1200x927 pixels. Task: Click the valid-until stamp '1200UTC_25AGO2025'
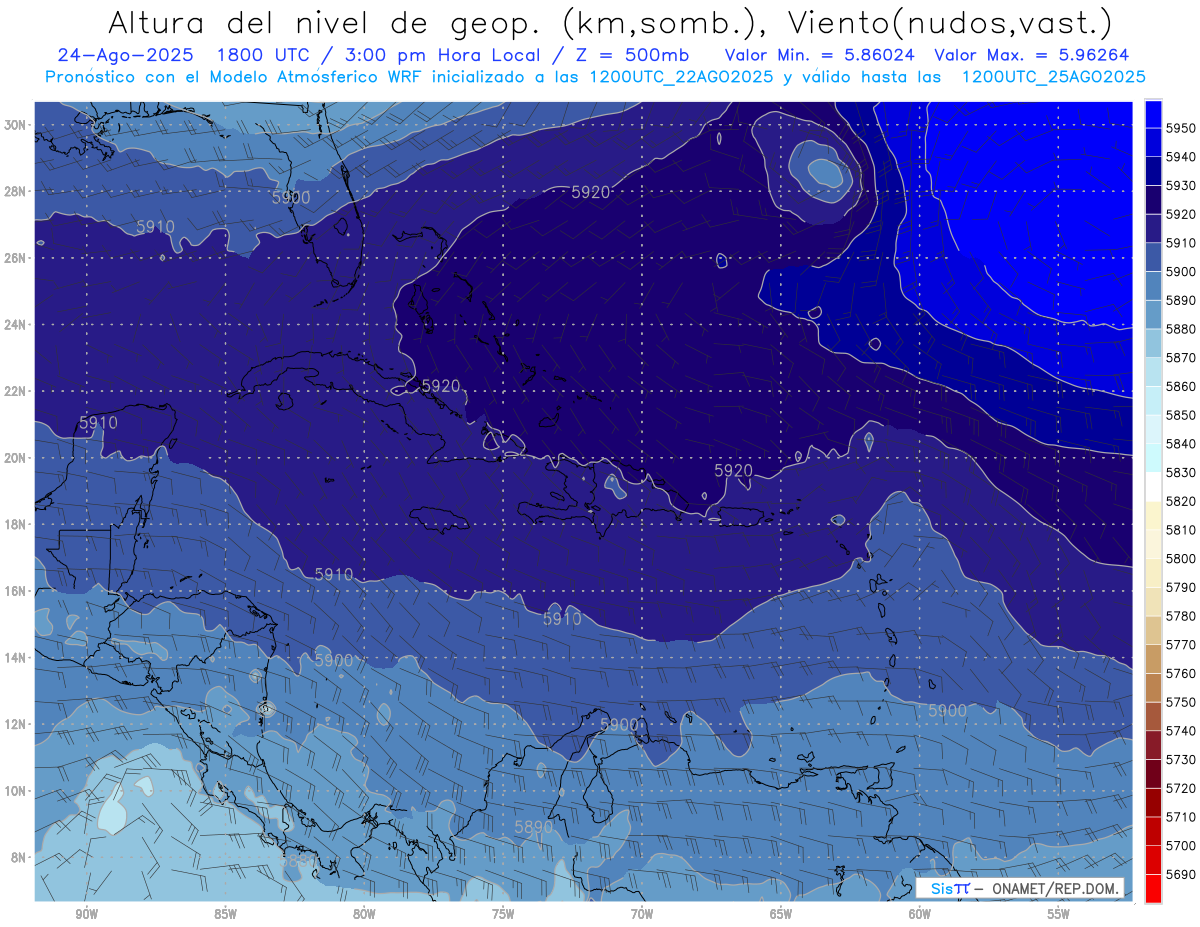pos(1053,76)
